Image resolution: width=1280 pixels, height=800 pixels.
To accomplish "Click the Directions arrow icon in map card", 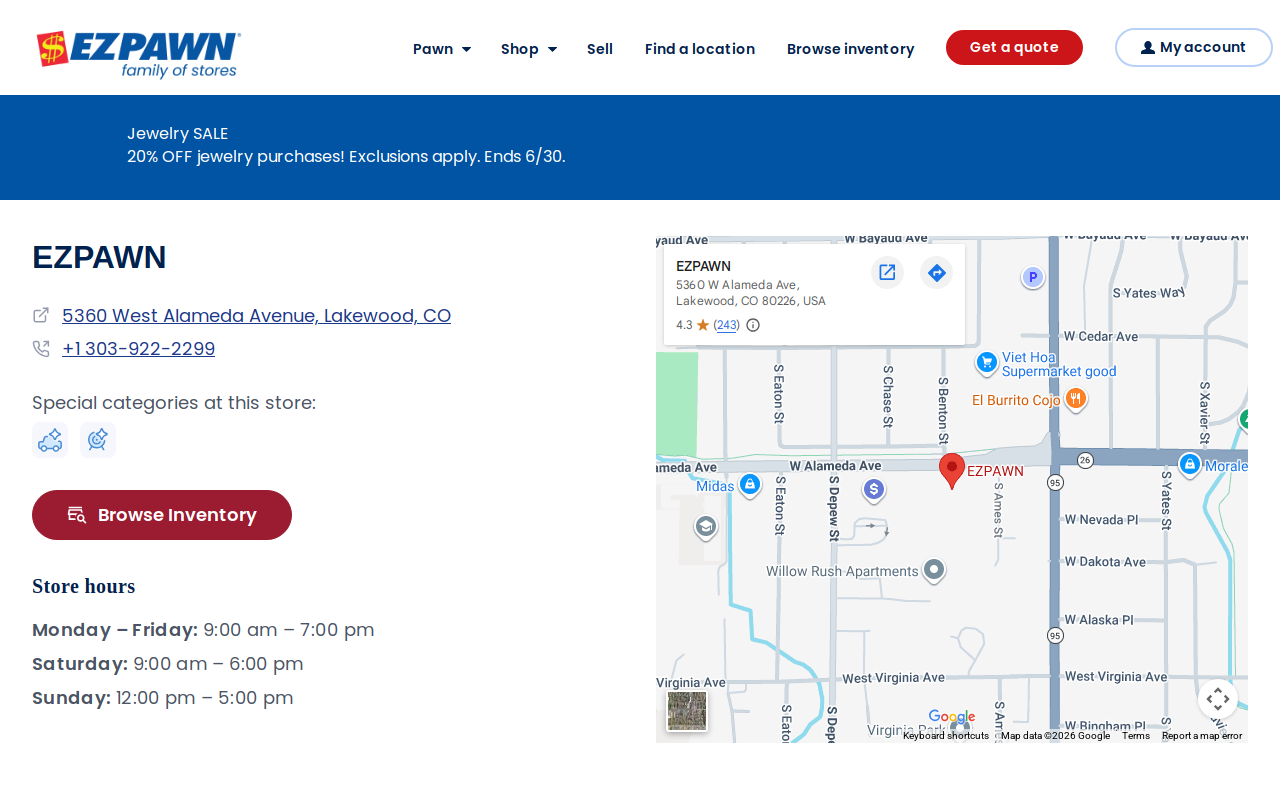I will click(936, 272).
